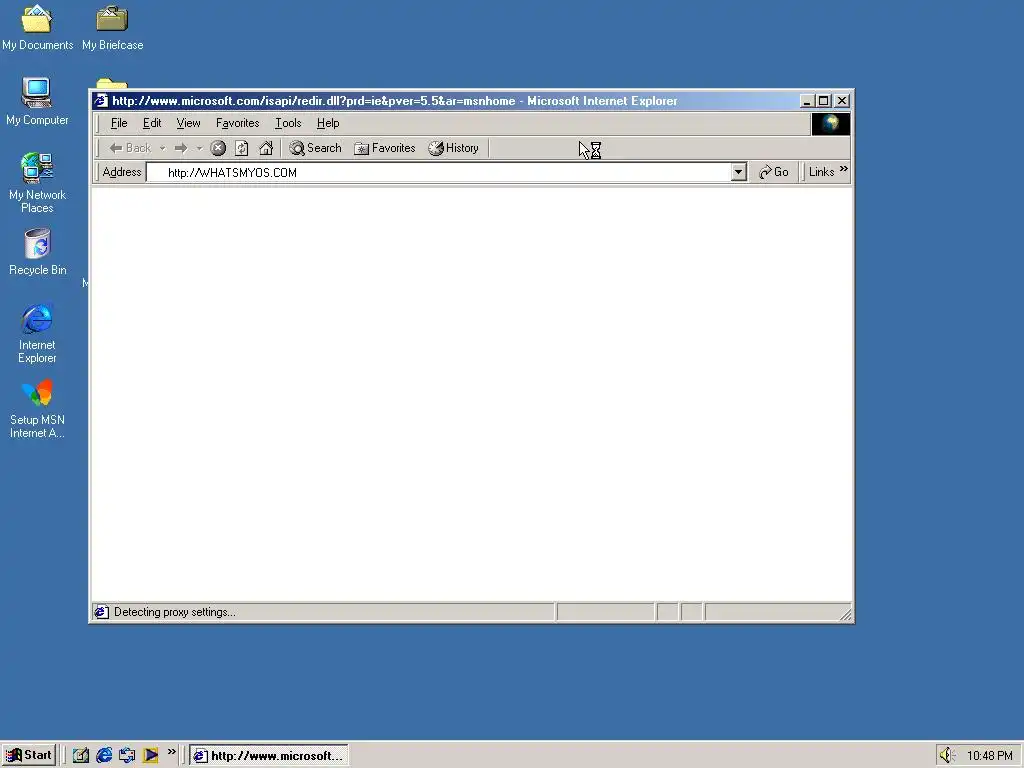Close the Internet Explorer window
1024x768 pixels.
click(842, 101)
